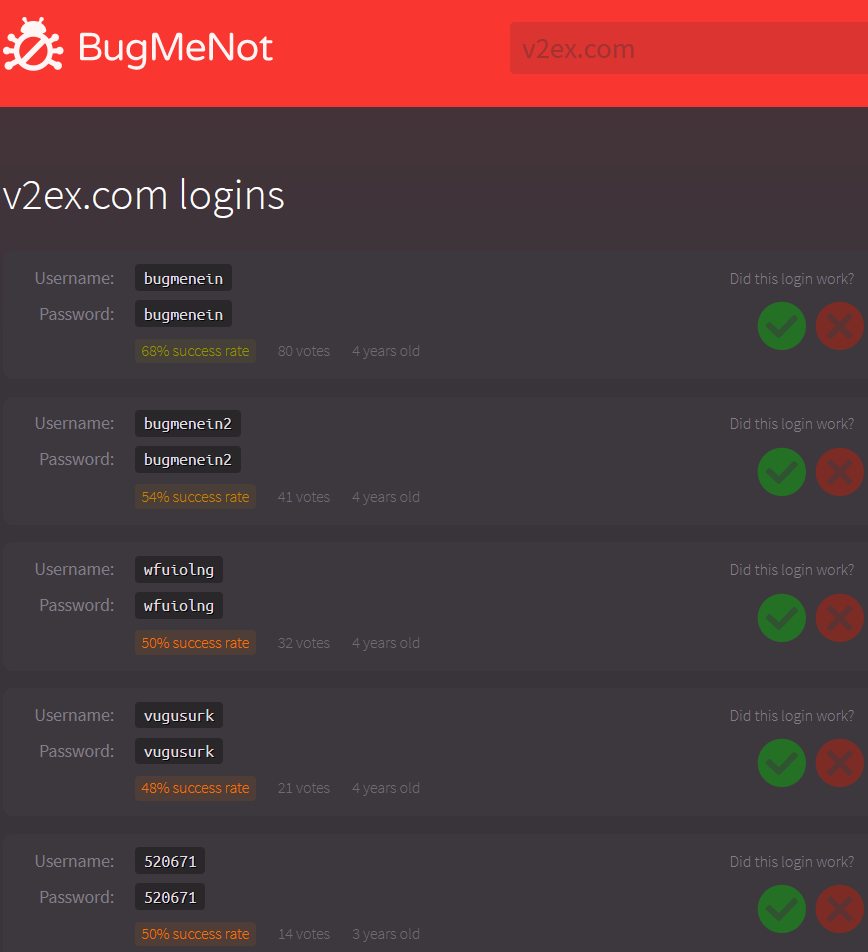The width and height of the screenshot is (868, 952).
Task: Click green checkmark for bugmenein login
Action: 781,326
